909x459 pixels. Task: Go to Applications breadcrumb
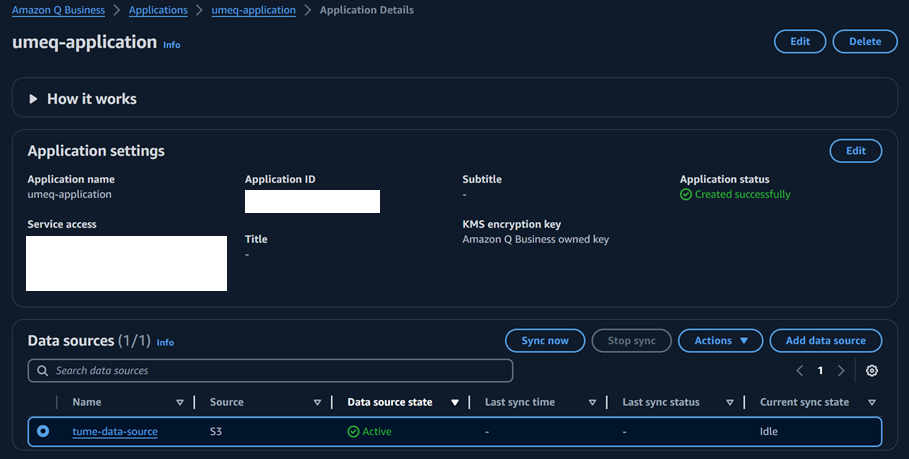click(158, 10)
